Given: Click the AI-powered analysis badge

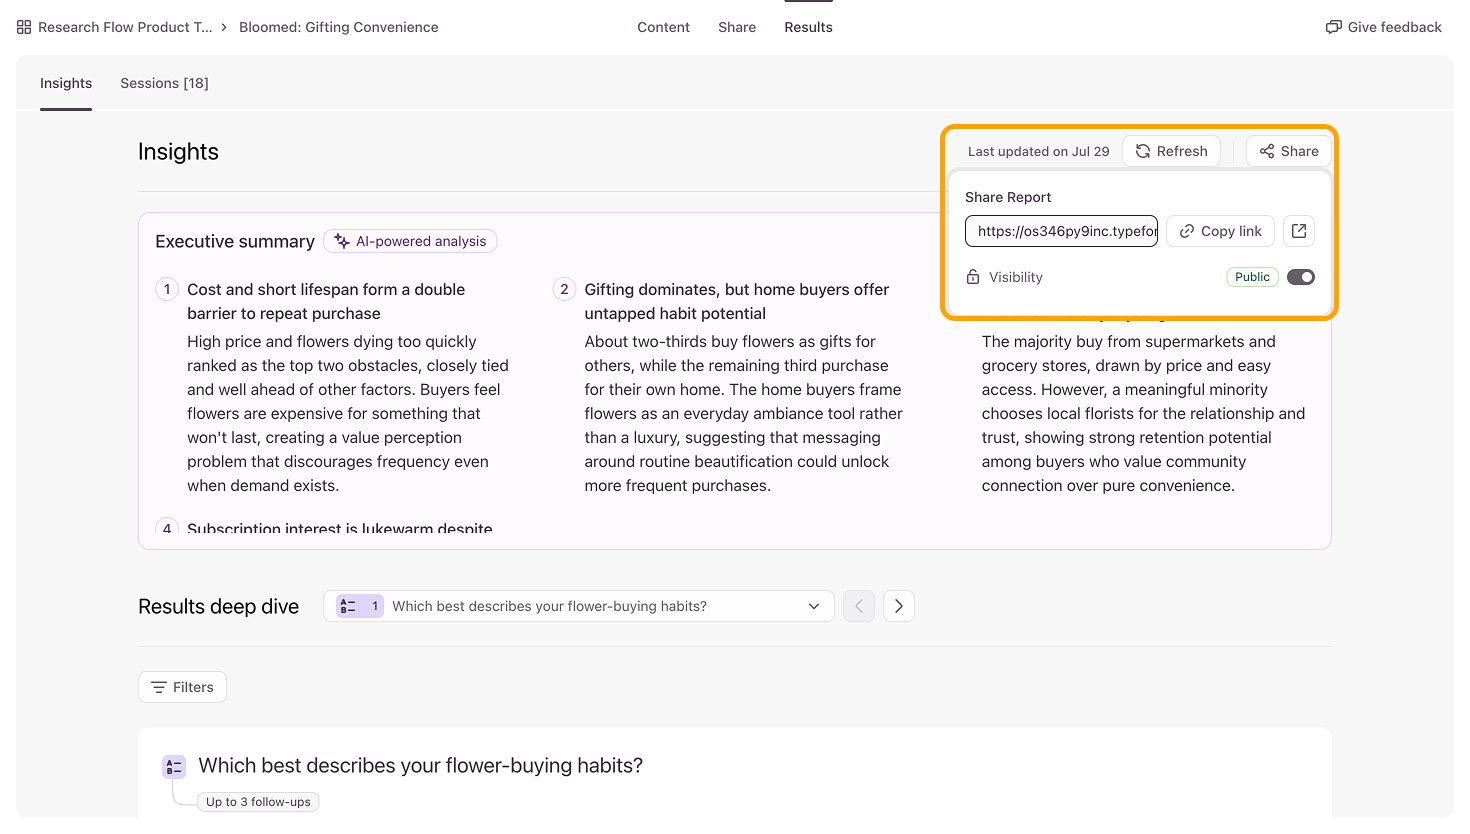Looking at the screenshot, I should tap(410, 241).
